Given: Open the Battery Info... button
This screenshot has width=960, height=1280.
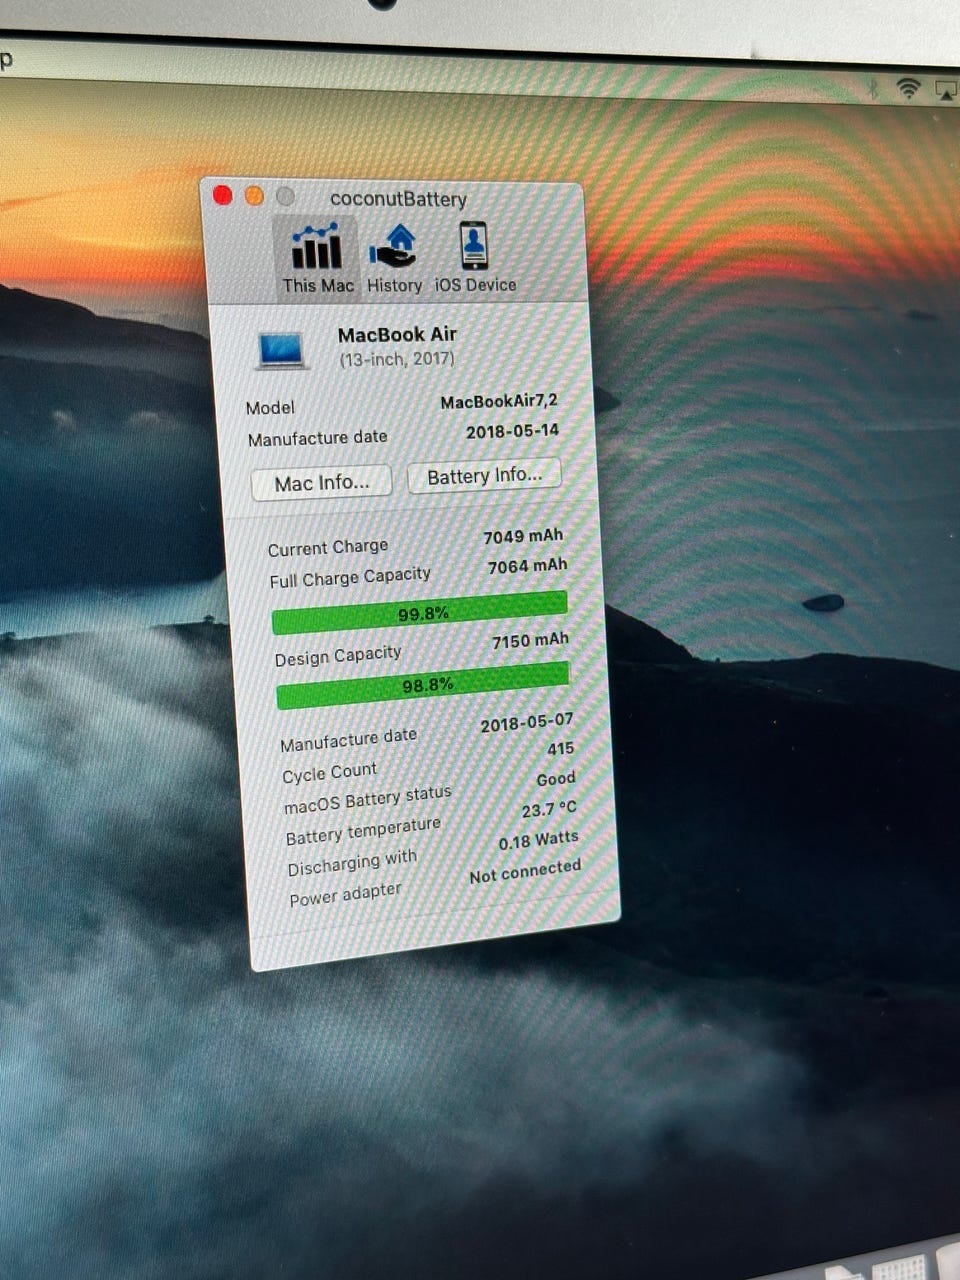Looking at the screenshot, I should pyautogui.click(x=484, y=476).
